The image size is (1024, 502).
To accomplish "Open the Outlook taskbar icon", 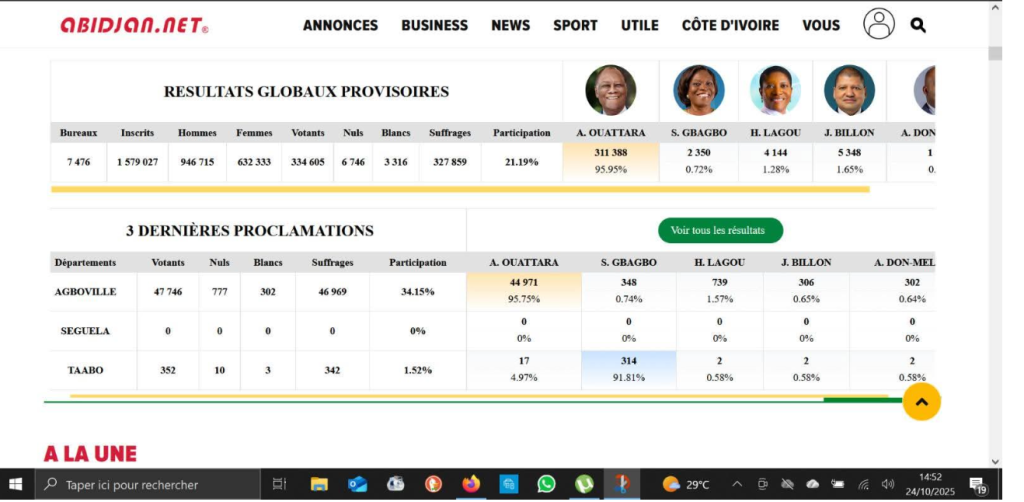I will (x=357, y=484).
